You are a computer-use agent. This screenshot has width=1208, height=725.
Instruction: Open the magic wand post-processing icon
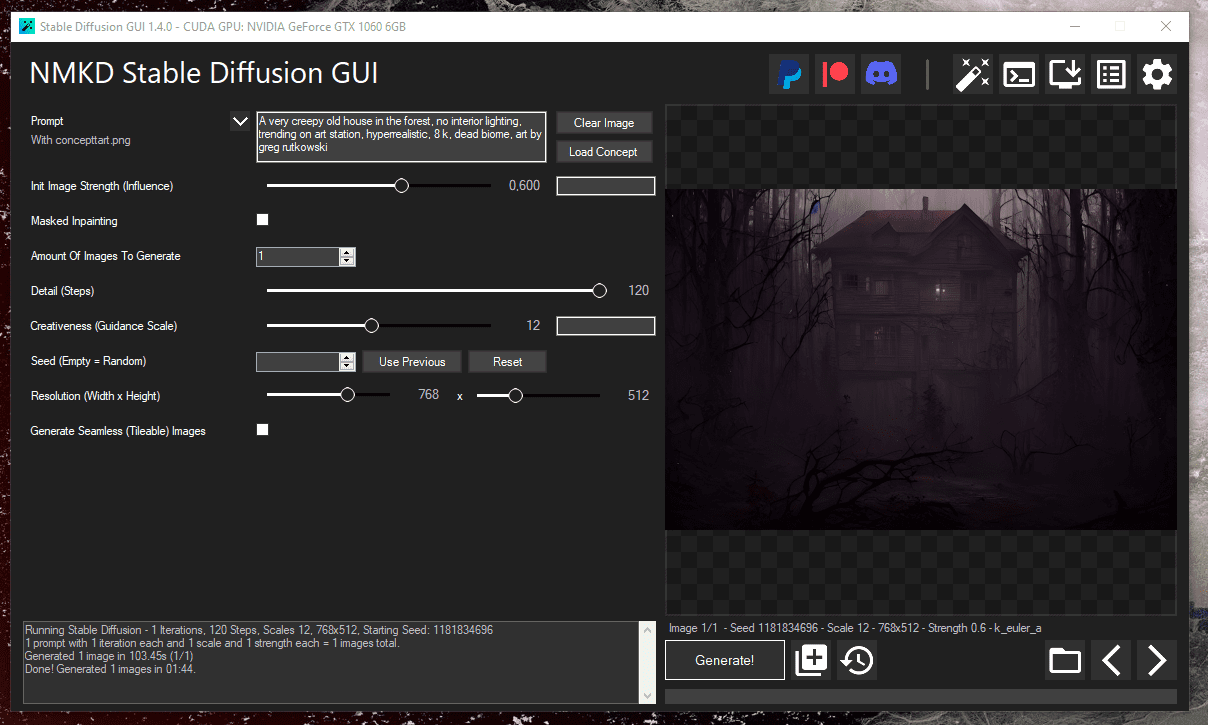coord(972,74)
